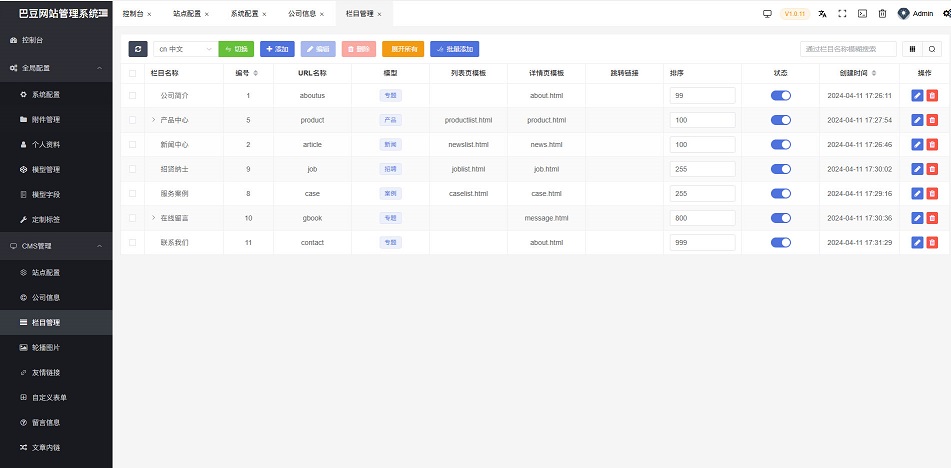Delete the 在线留言 row
The width and height of the screenshot is (951, 468).
tap(932, 218)
